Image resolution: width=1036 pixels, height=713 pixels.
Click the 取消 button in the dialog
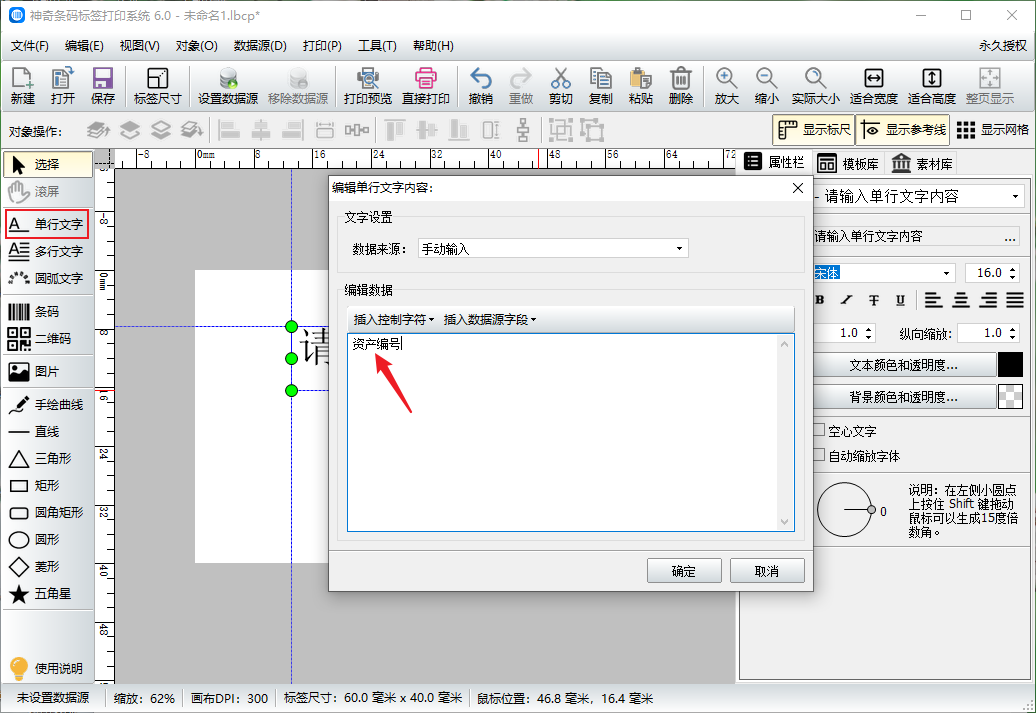click(767, 571)
